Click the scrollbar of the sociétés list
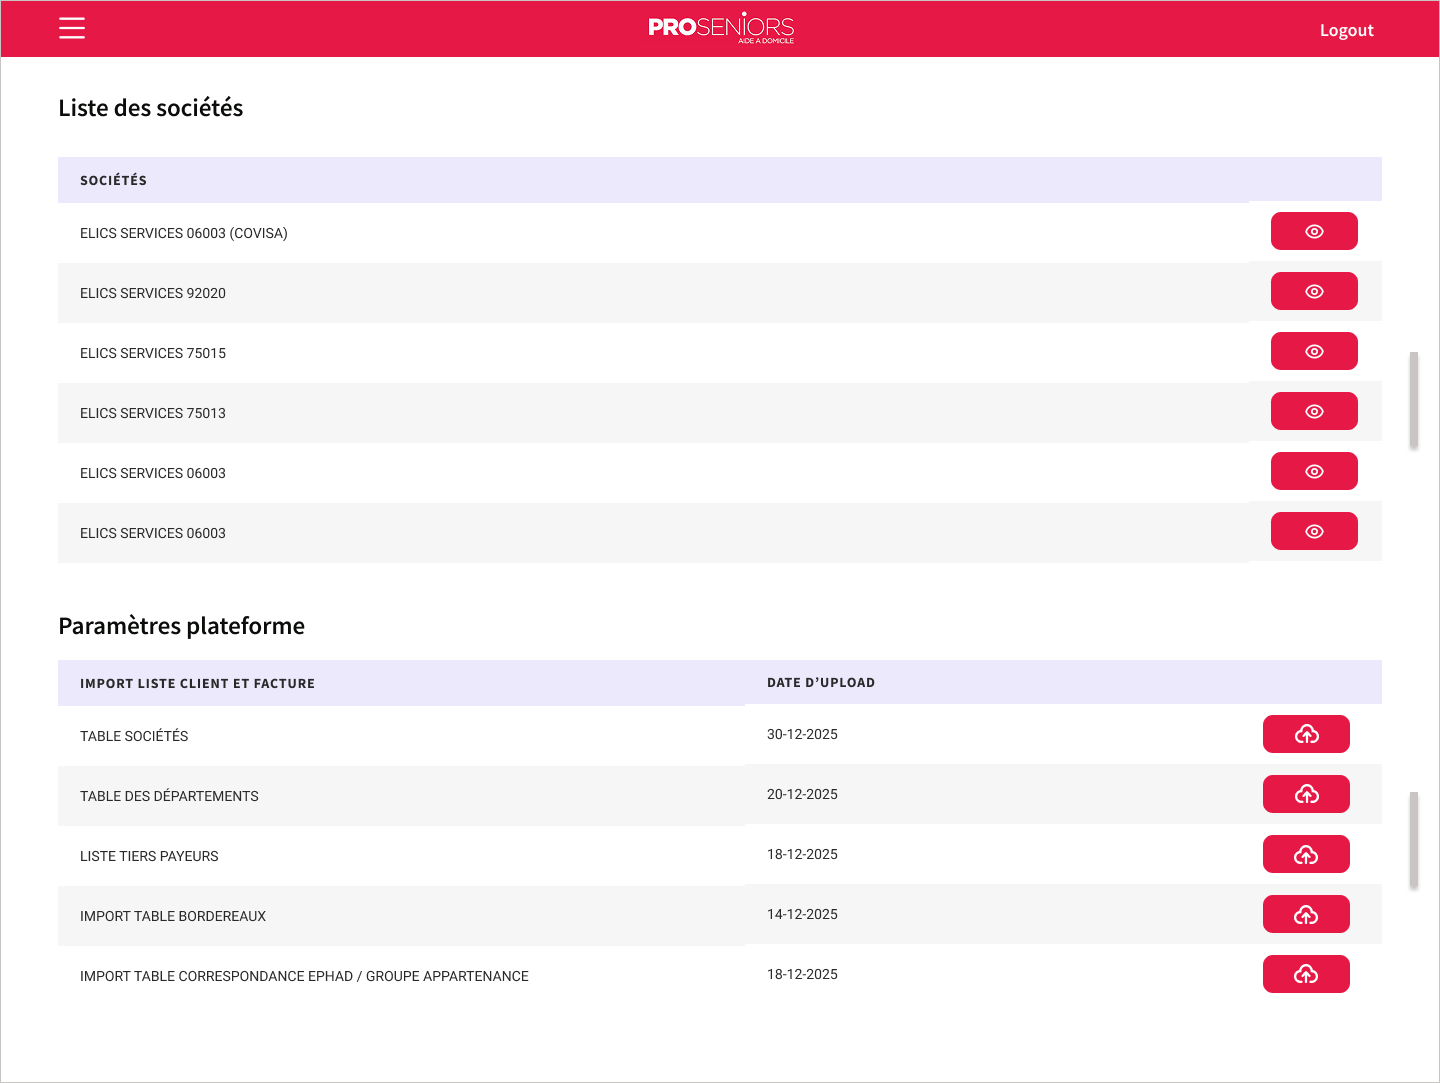The image size is (1440, 1083). click(1413, 400)
